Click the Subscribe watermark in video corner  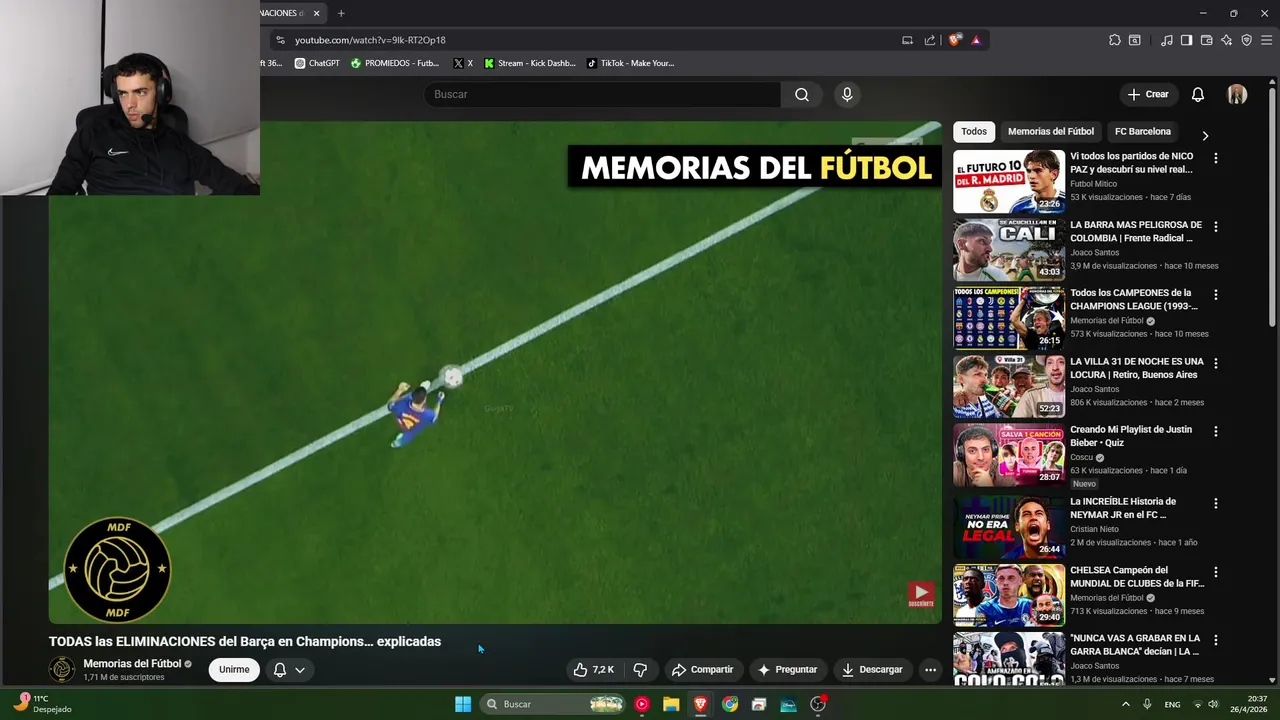921,595
